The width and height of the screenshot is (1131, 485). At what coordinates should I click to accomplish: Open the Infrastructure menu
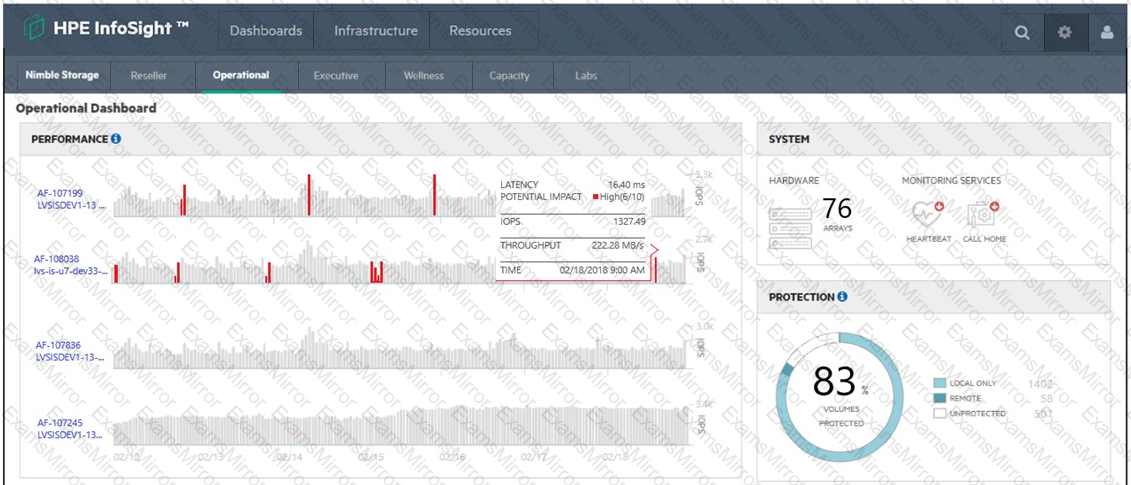[376, 31]
